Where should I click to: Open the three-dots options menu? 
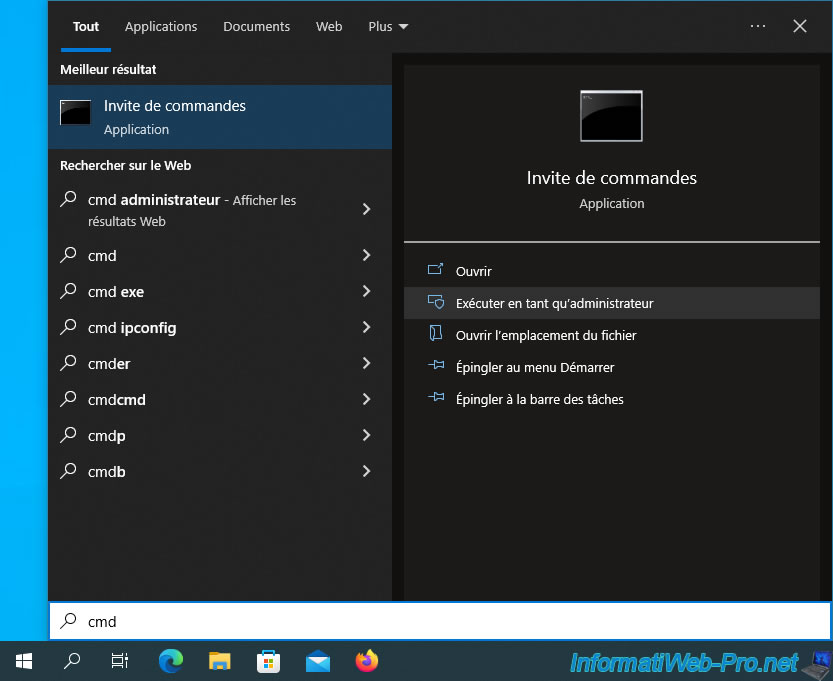pos(758,26)
